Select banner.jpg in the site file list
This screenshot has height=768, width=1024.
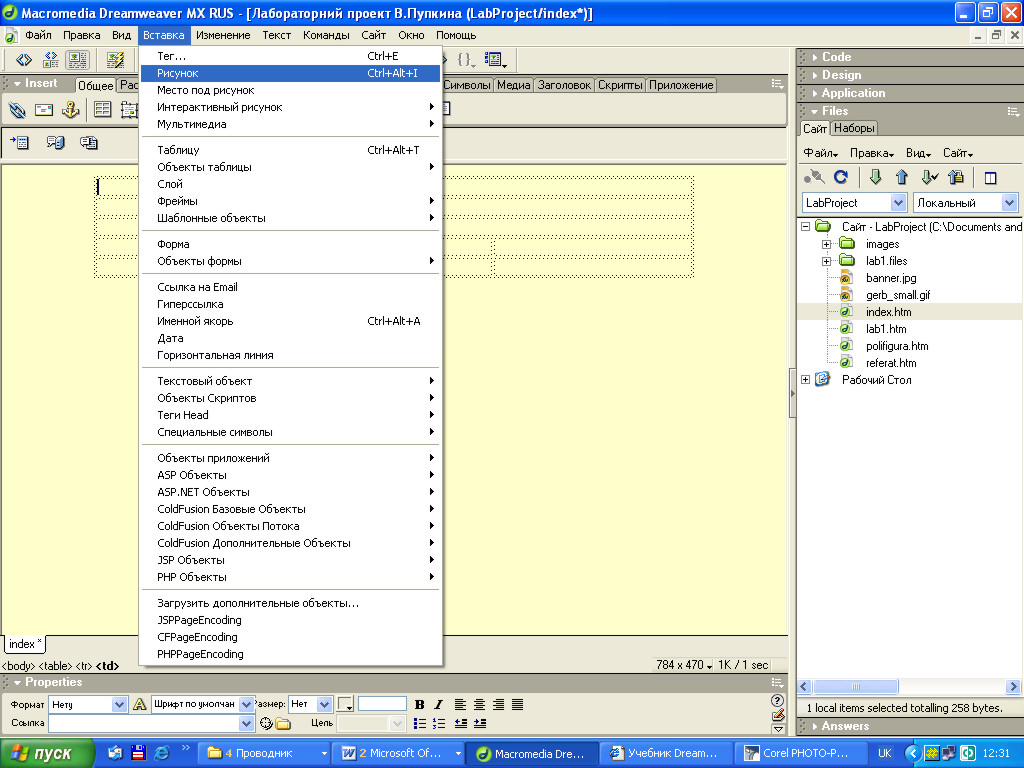point(891,278)
